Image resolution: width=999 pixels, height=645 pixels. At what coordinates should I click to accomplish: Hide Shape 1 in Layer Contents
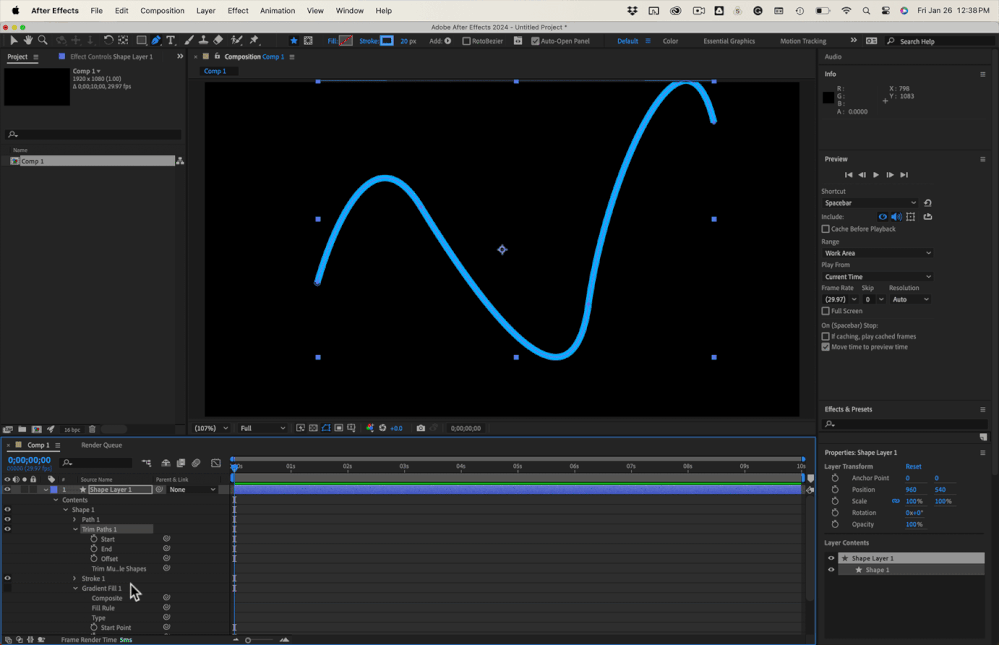coord(831,570)
